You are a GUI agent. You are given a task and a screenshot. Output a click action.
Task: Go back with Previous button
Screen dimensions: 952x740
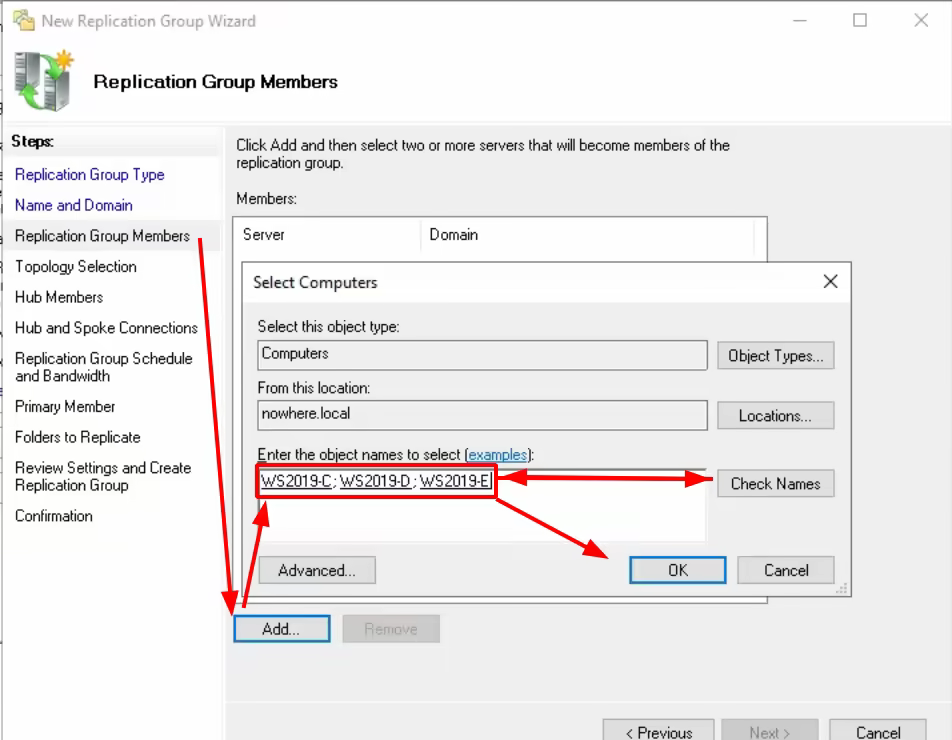pos(658,730)
